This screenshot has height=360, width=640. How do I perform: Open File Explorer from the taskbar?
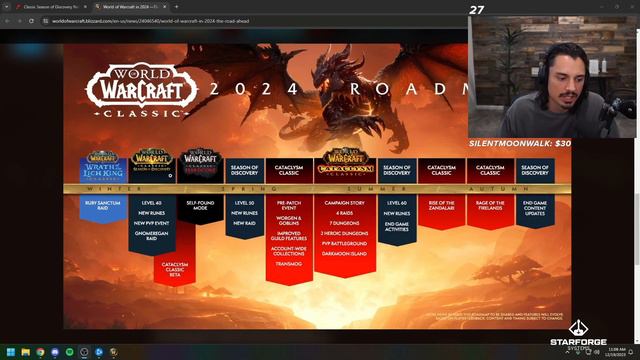point(26,352)
